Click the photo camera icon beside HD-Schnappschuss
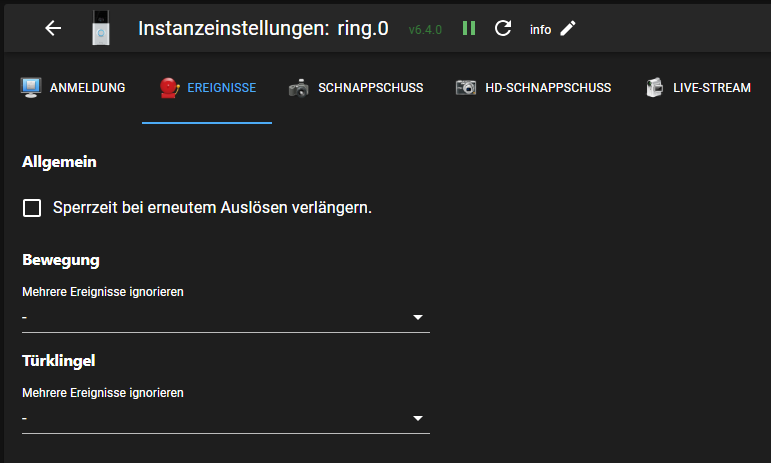Image resolution: width=771 pixels, height=463 pixels. click(466, 87)
